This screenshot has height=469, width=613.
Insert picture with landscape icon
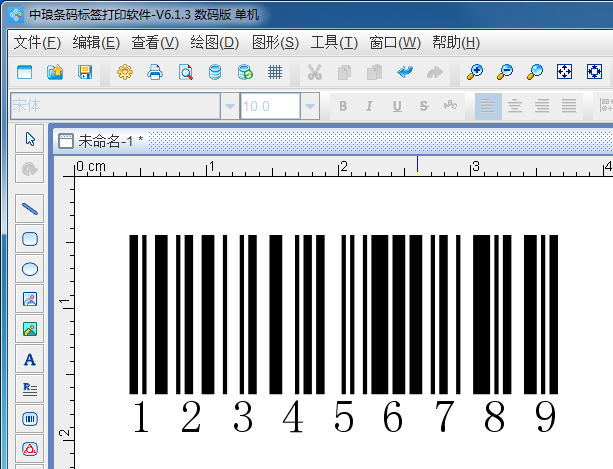30,329
